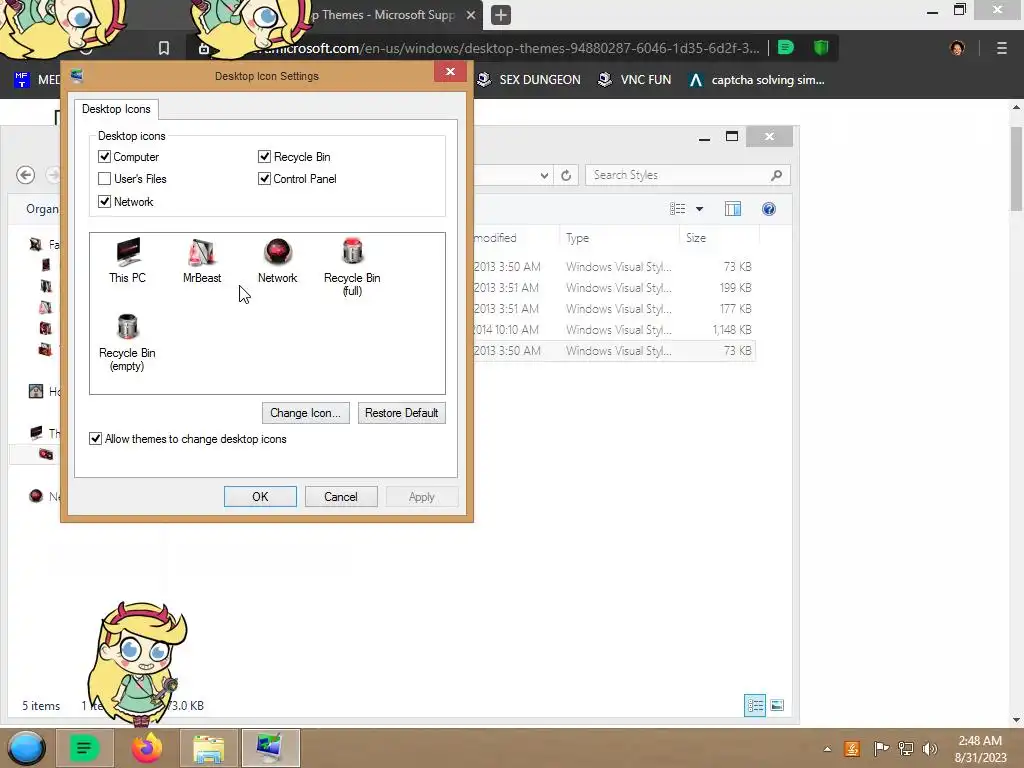1024x768 pixels.
Task: Select the MrBeast user files icon
Action: pos(202,261)
